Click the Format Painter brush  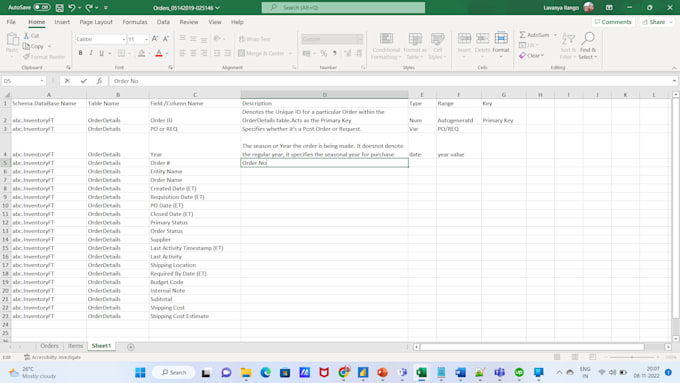(x=26, y=57)
